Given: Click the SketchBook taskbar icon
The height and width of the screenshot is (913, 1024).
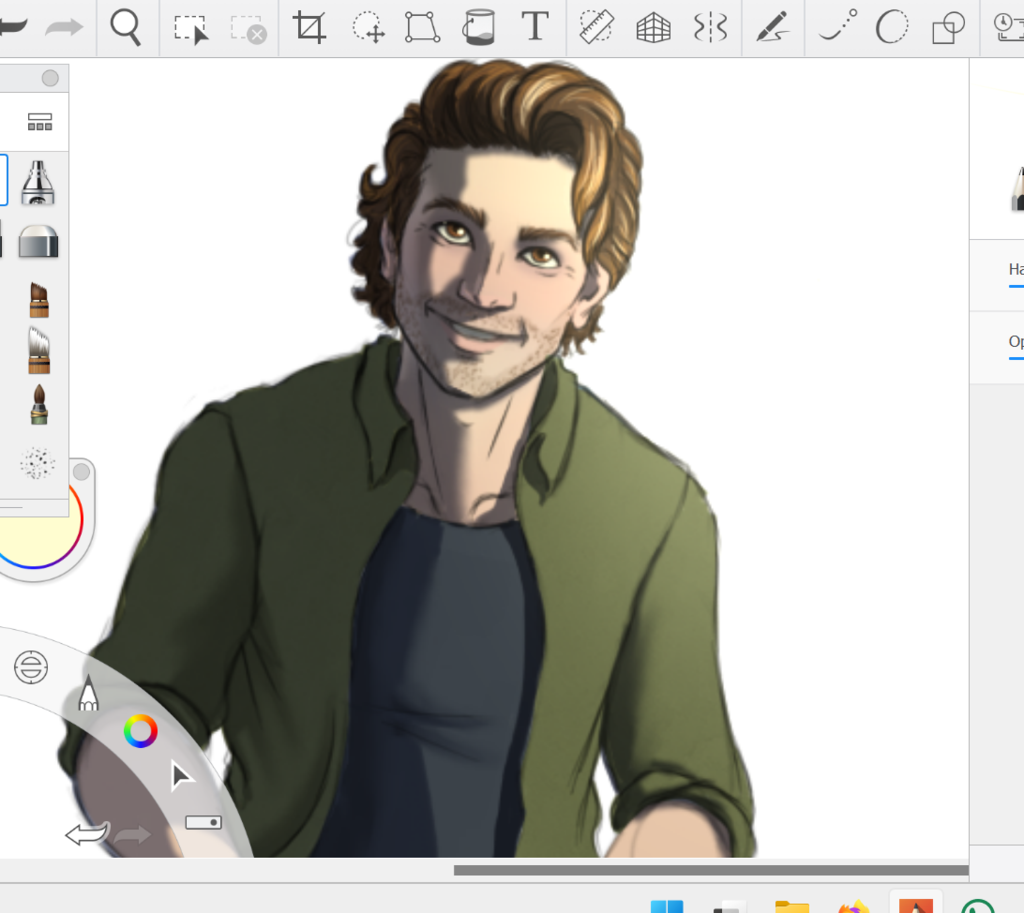Looking at the screenshot, I should pos(916,905).
